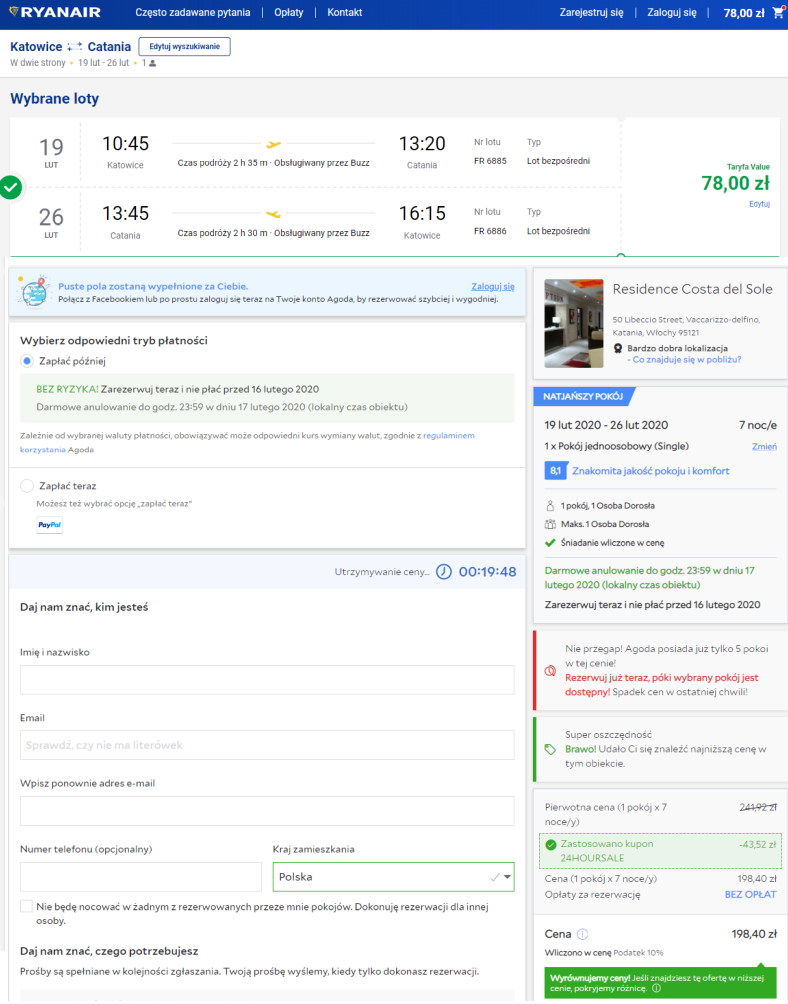This screenshot has width=788, height=1004.
Task: Click the Edytuj link under the fare price
Action: click(x=759, y=204)
